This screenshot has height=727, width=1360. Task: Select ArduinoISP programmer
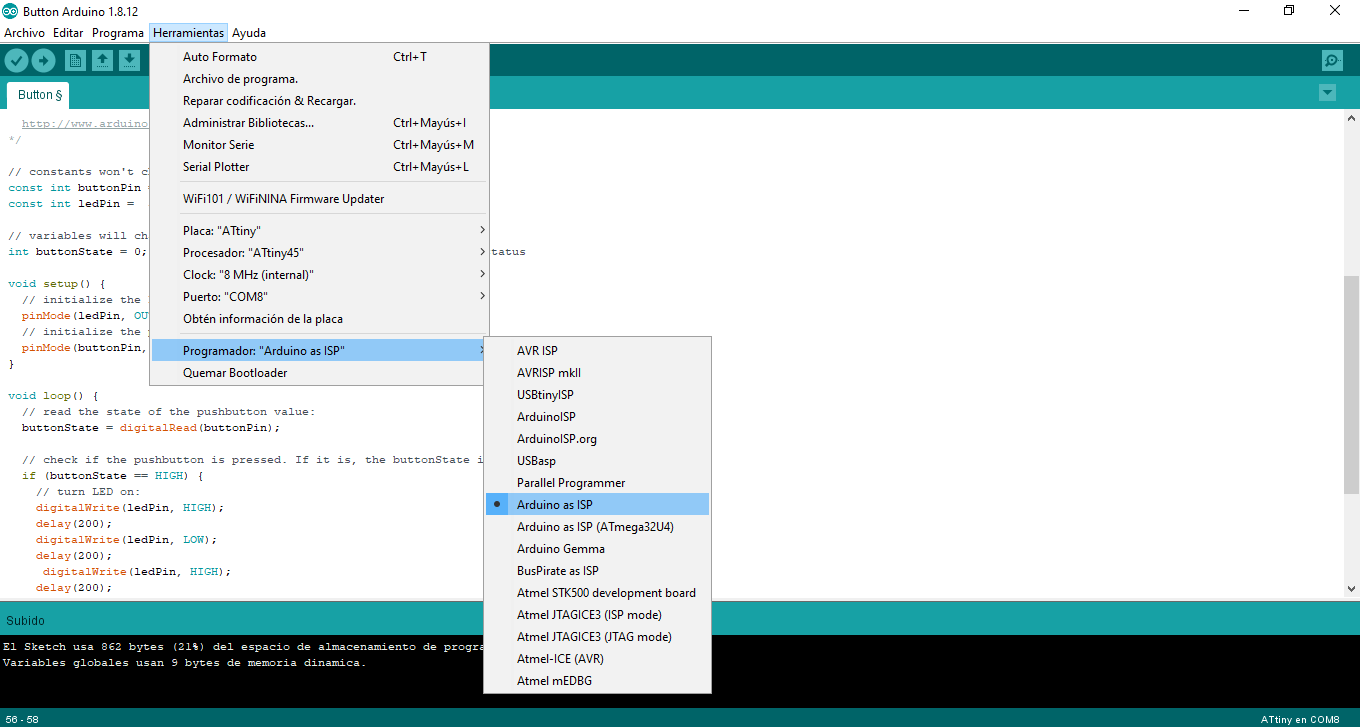coord(597,417)
